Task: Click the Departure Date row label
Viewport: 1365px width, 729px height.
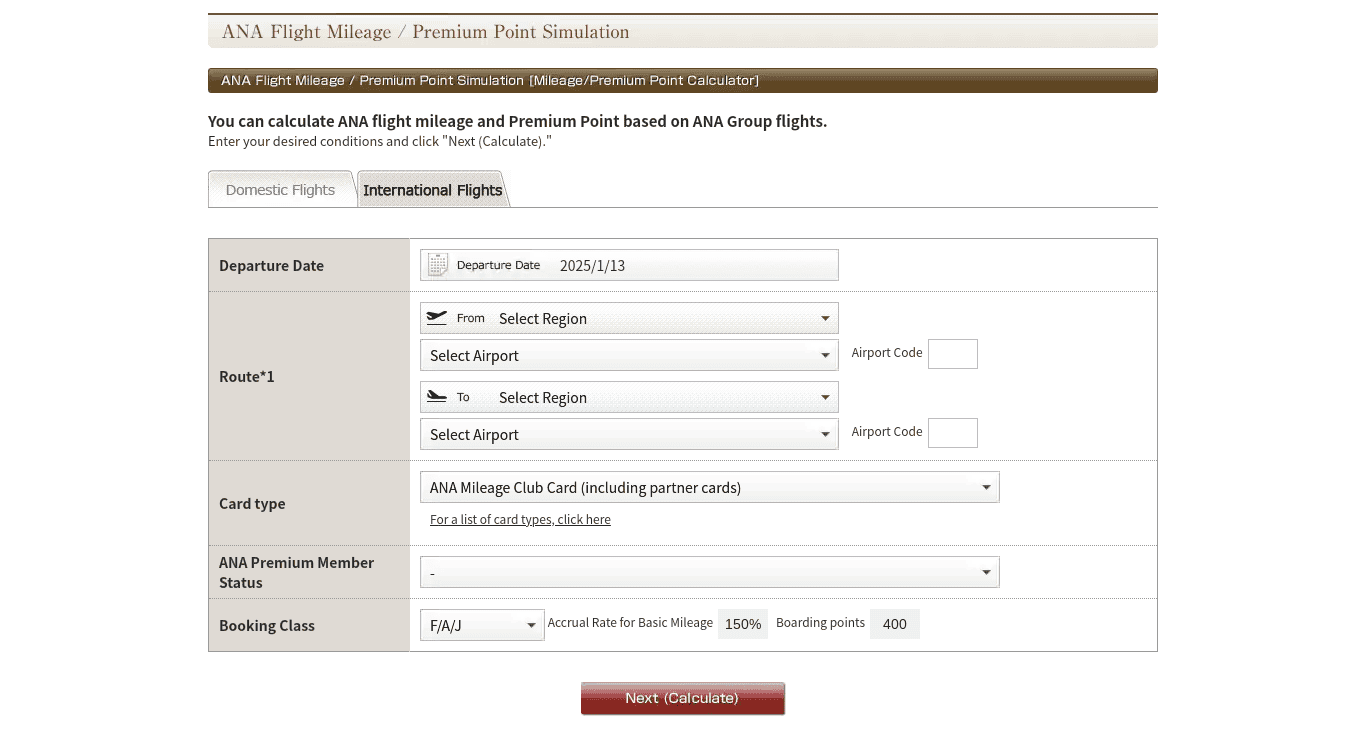Action: [271, 266]
